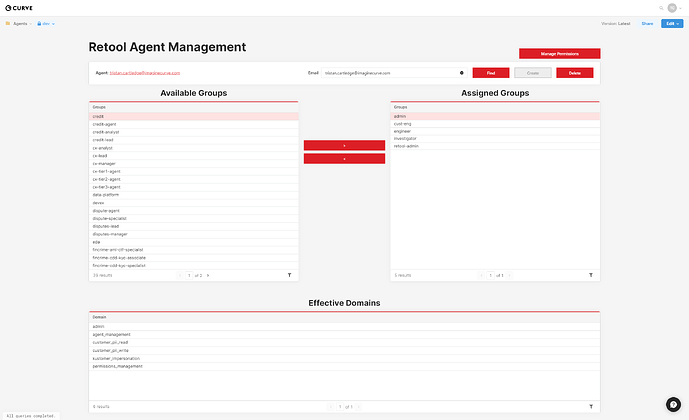Select the customer_pii_read domain row

pyautogui.click(x=344, y=342)
